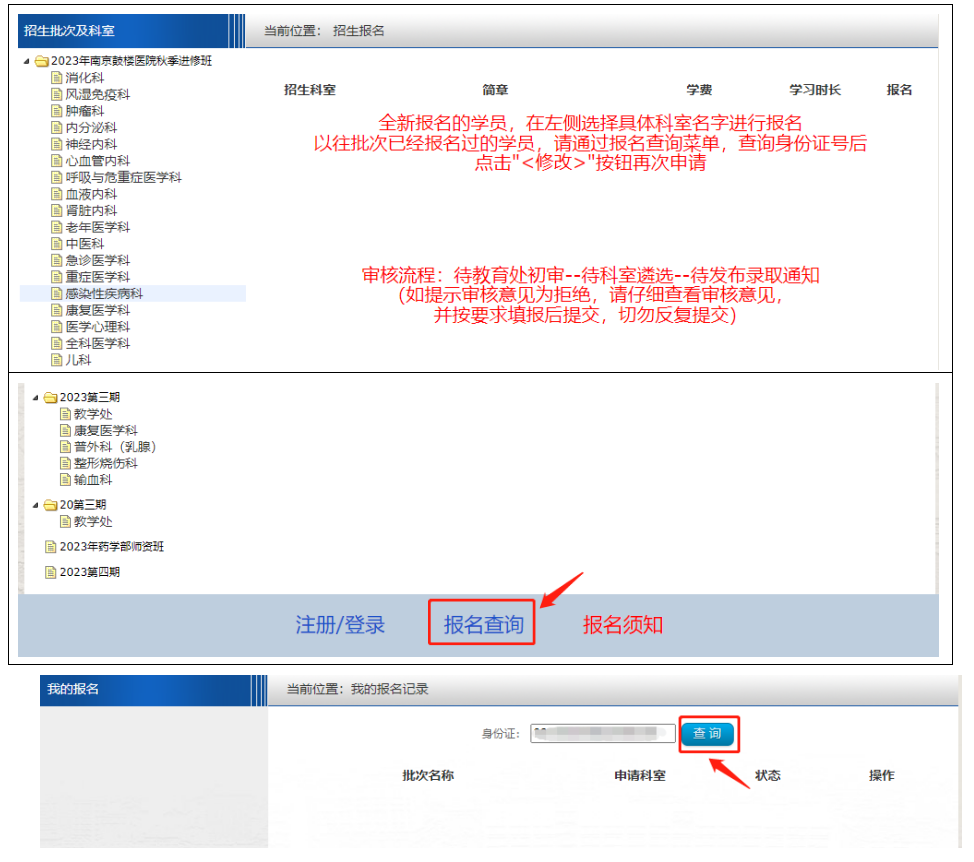Click the 我的报名 panel header
Image resolution: width=974 pixels, height=862 pixels.
[x=153, y=690]
